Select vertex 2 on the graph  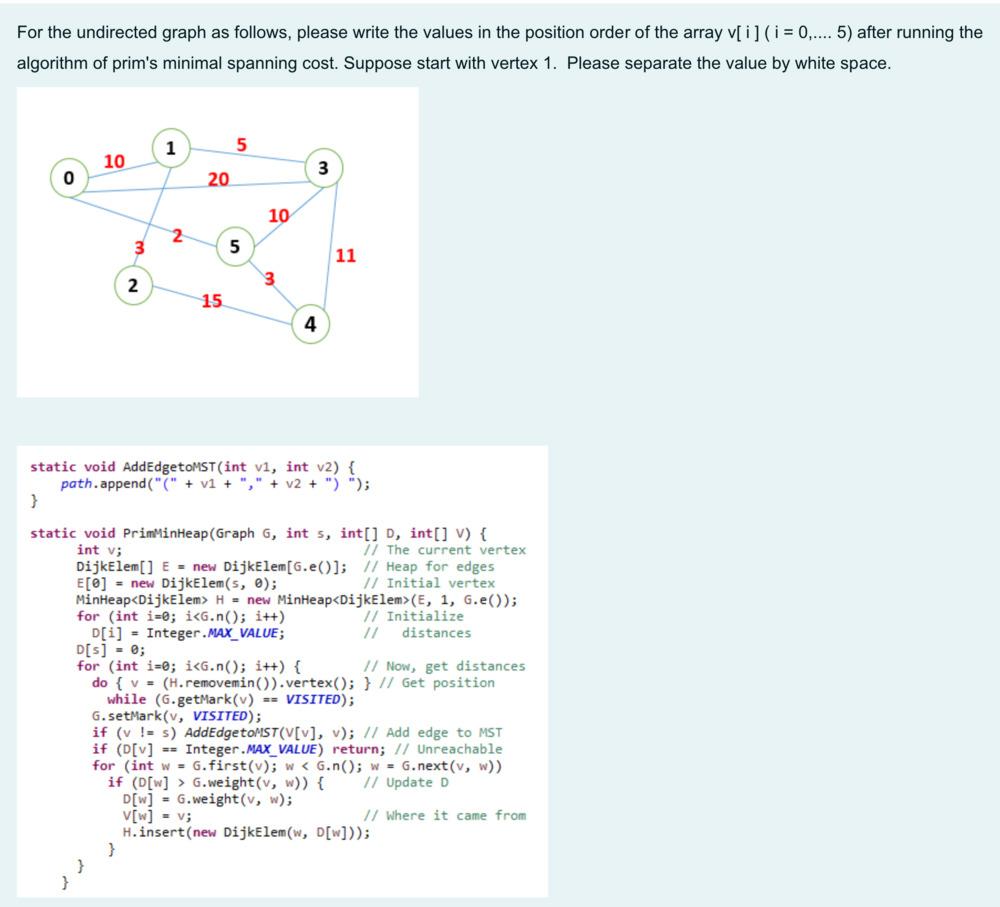coord(131,285)
